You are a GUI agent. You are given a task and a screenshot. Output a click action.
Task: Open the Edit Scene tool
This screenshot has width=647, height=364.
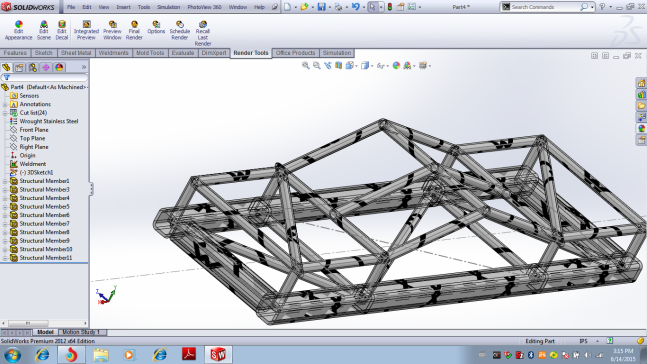pos(44,31)
